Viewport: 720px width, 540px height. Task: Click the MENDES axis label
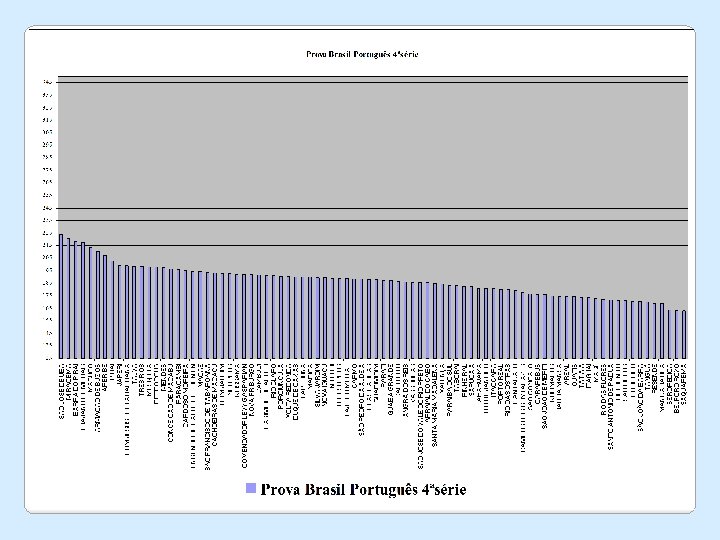pyautogui.click(x=164, y=376)
